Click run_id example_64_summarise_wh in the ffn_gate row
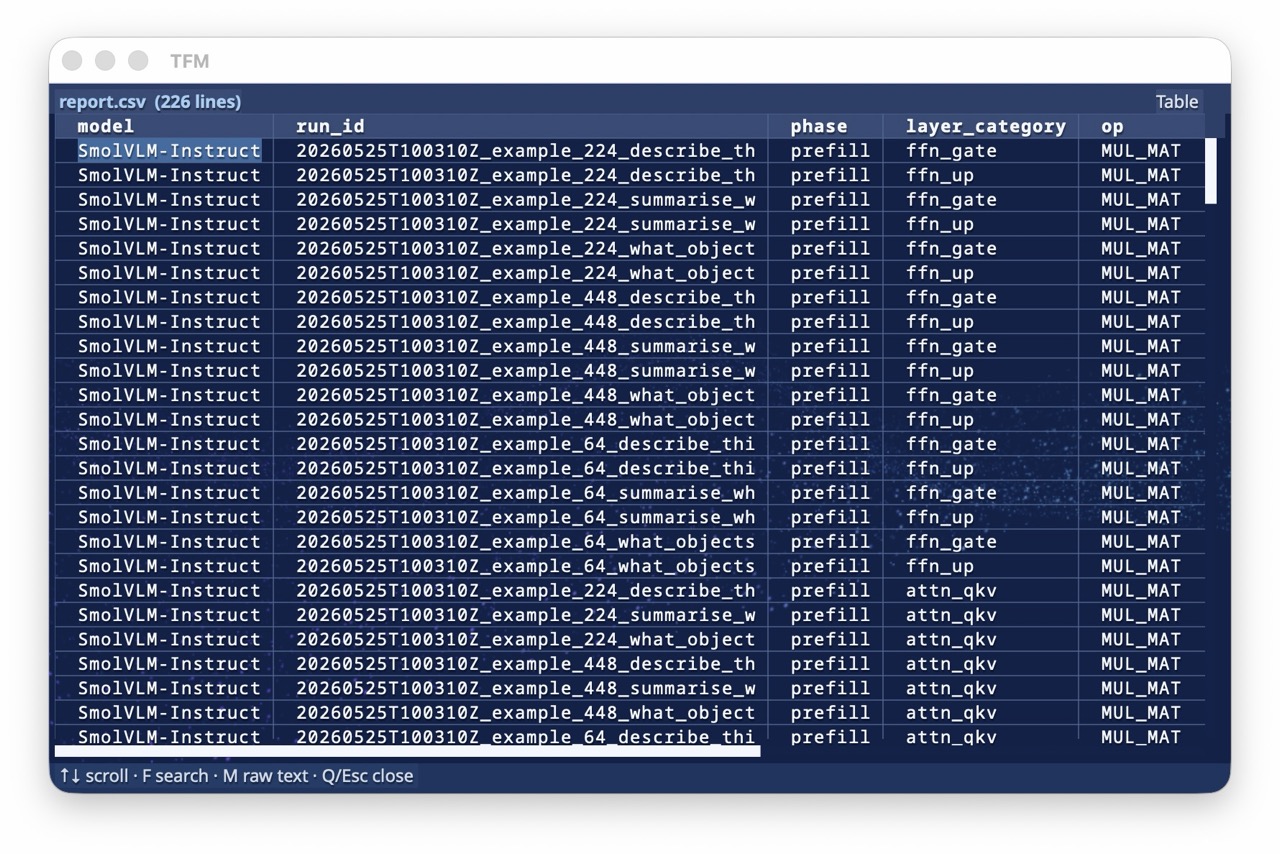This screenshot has height=854, width=1280. 525,492
